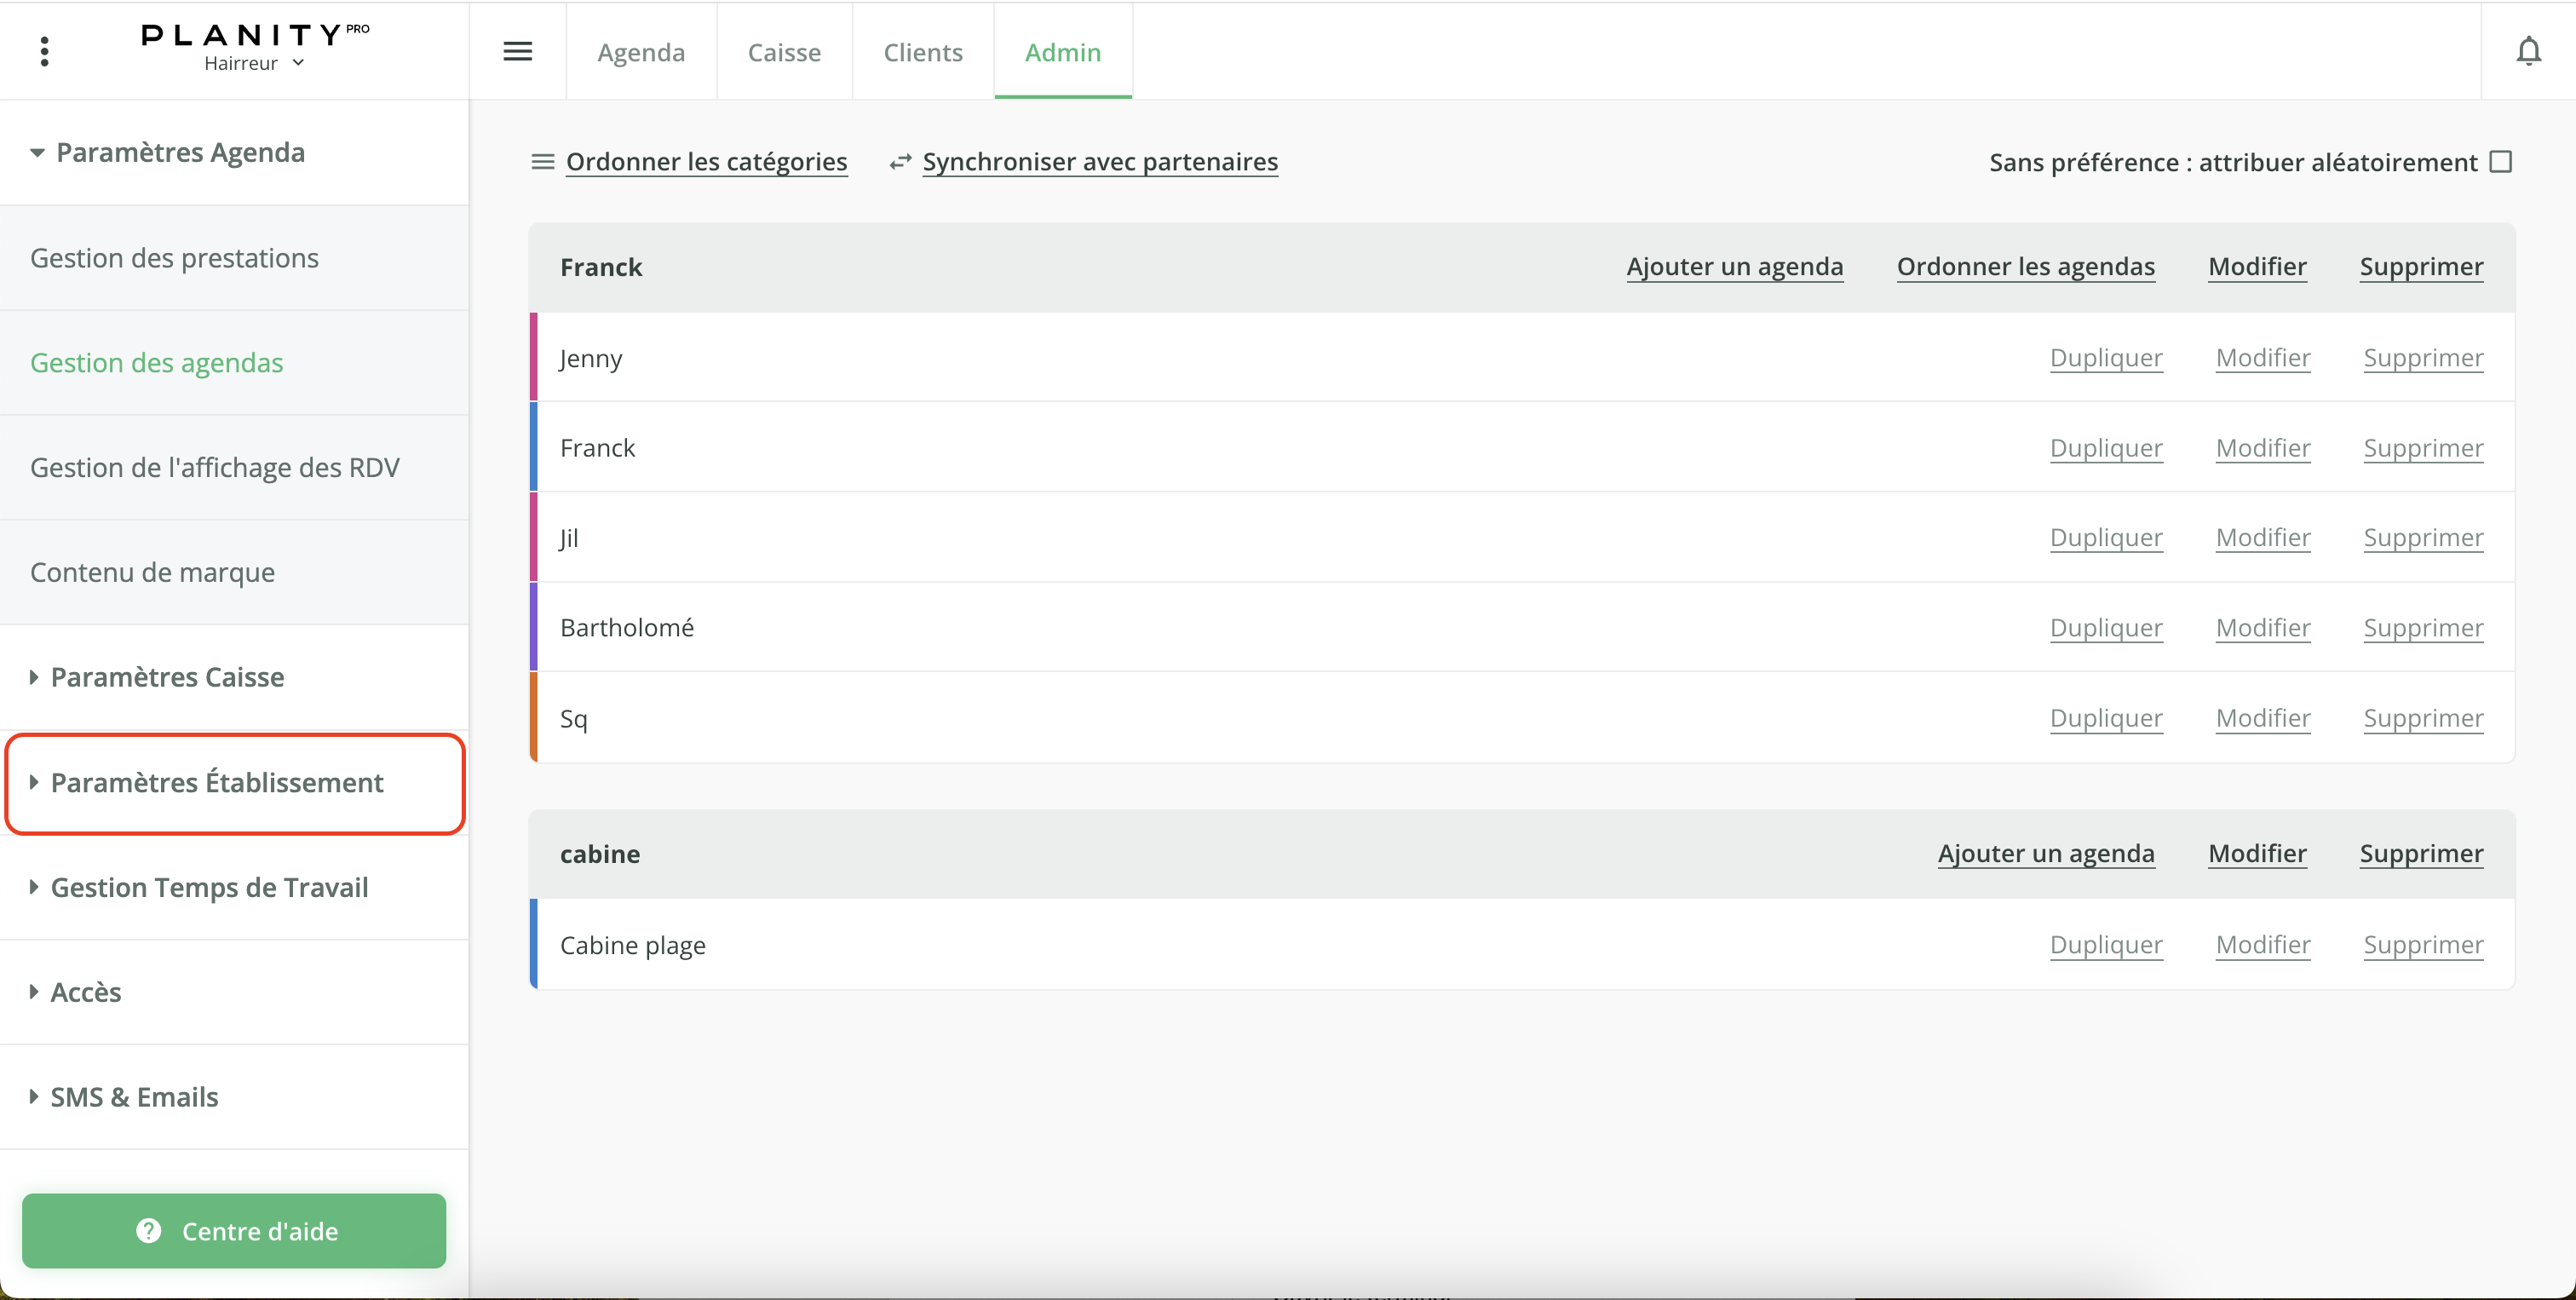Image resolution: width=2576 pixels, height=1300 pixels.
Task: Select the Cabine plage agenda row
Action: point(632,945)
